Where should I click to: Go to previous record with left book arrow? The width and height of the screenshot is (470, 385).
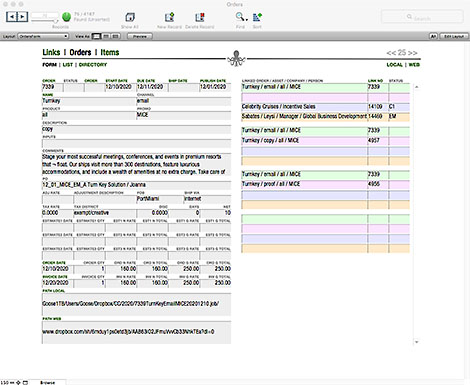(x=12, y=17)
